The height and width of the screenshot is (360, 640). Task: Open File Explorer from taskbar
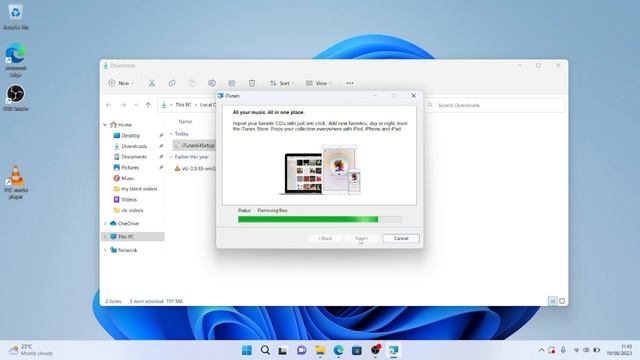(x=320, y=350)
